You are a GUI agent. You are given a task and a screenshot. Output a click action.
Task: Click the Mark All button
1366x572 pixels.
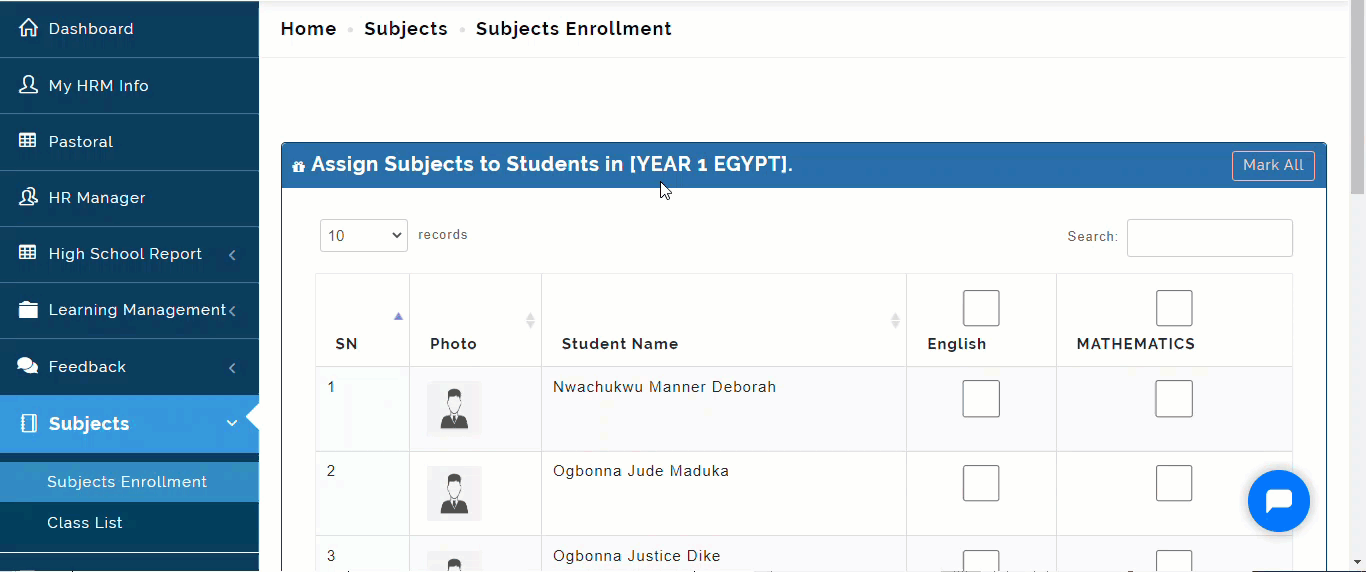1273,165
